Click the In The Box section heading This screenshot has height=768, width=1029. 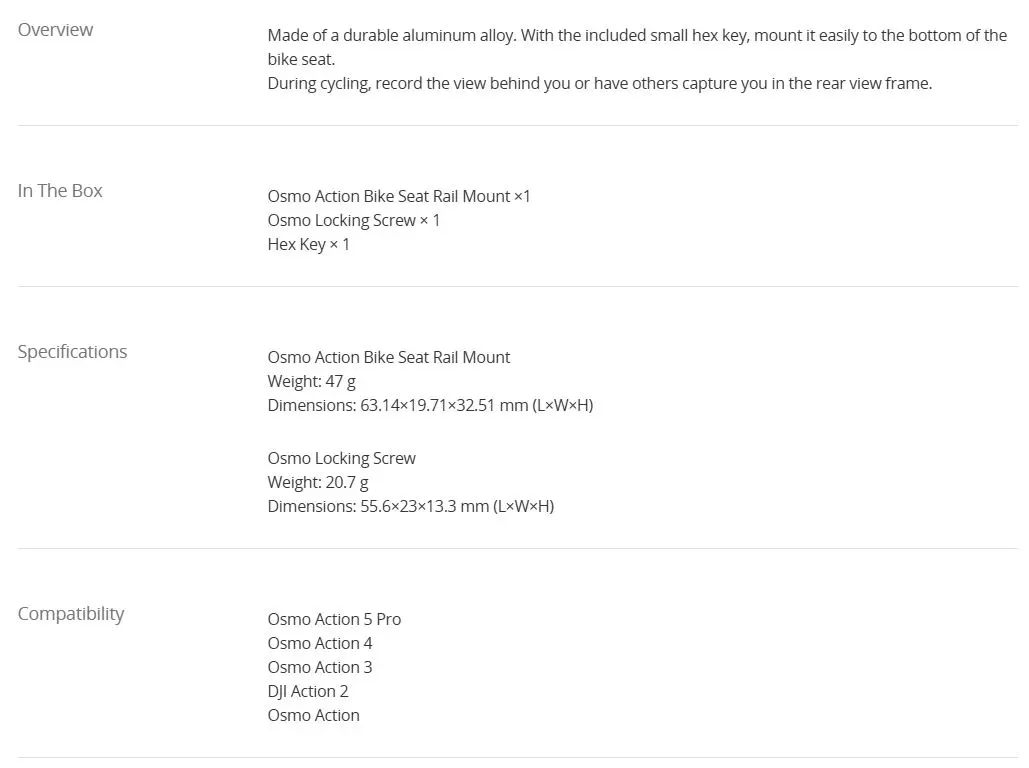(60, 191)
